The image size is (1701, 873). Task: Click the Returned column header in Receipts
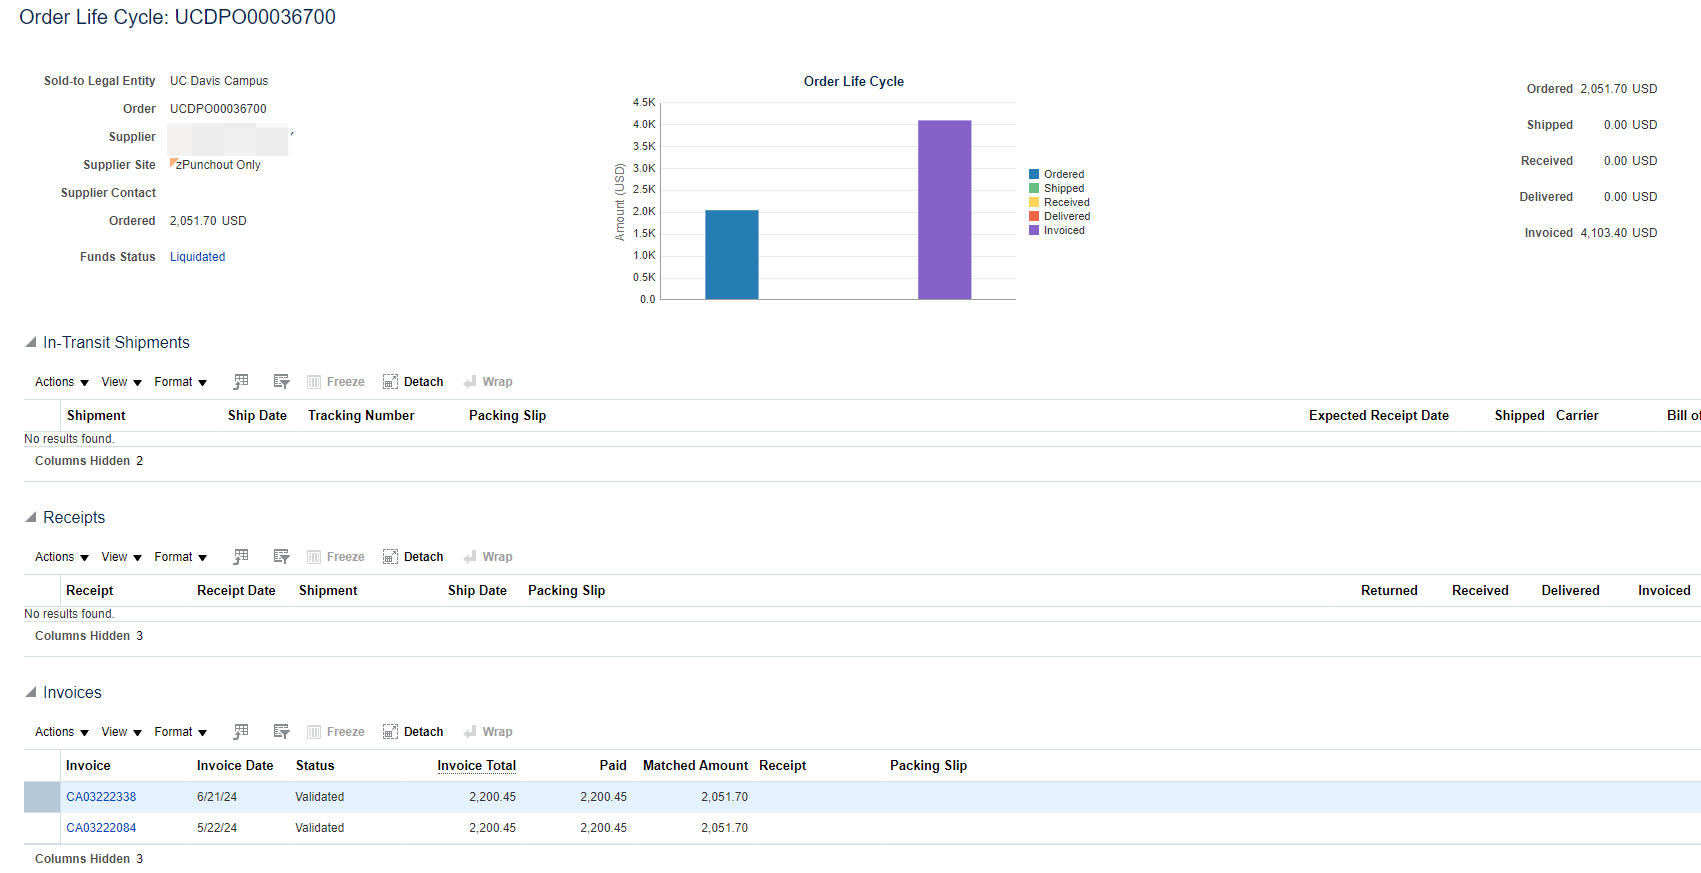pyautogui.click(x=1389, y=591)
